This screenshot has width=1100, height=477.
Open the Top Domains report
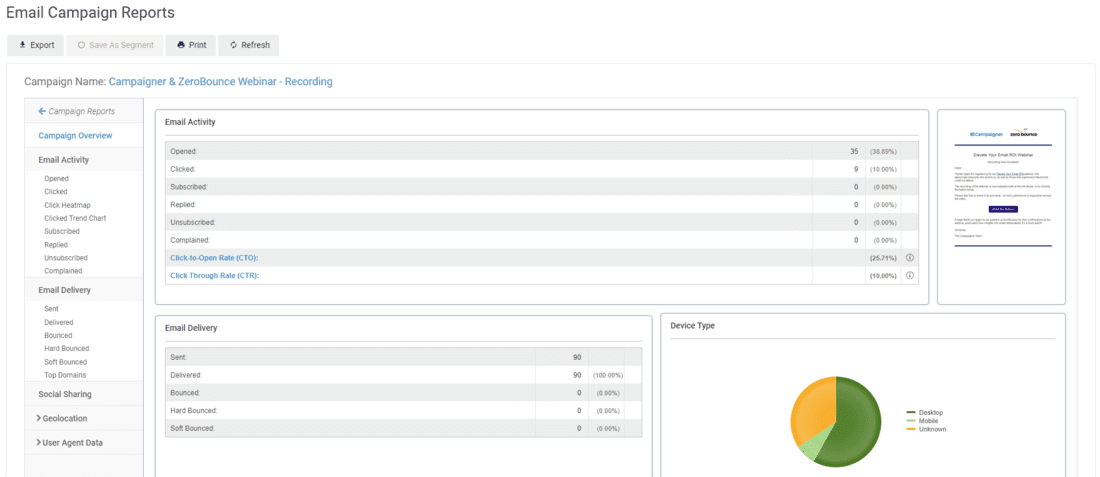(65, 375)
